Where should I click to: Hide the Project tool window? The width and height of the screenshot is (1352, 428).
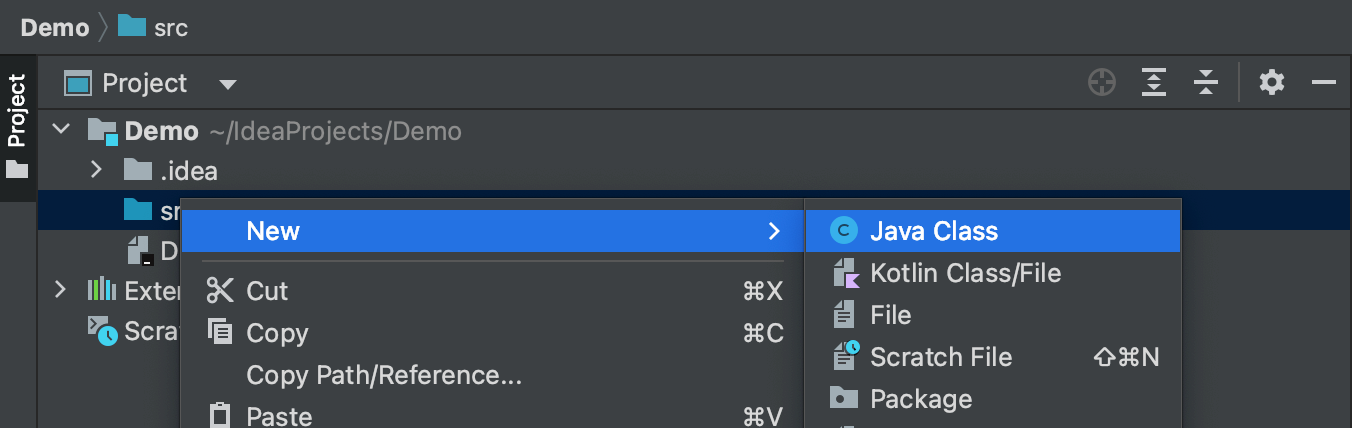(x=1324, y=83)
